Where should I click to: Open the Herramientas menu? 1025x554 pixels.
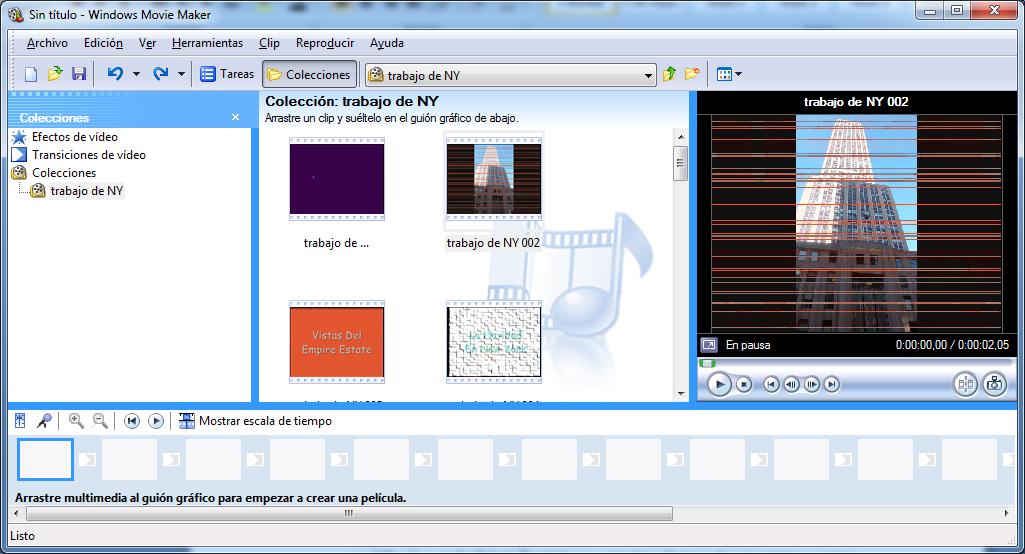[207, 43]
